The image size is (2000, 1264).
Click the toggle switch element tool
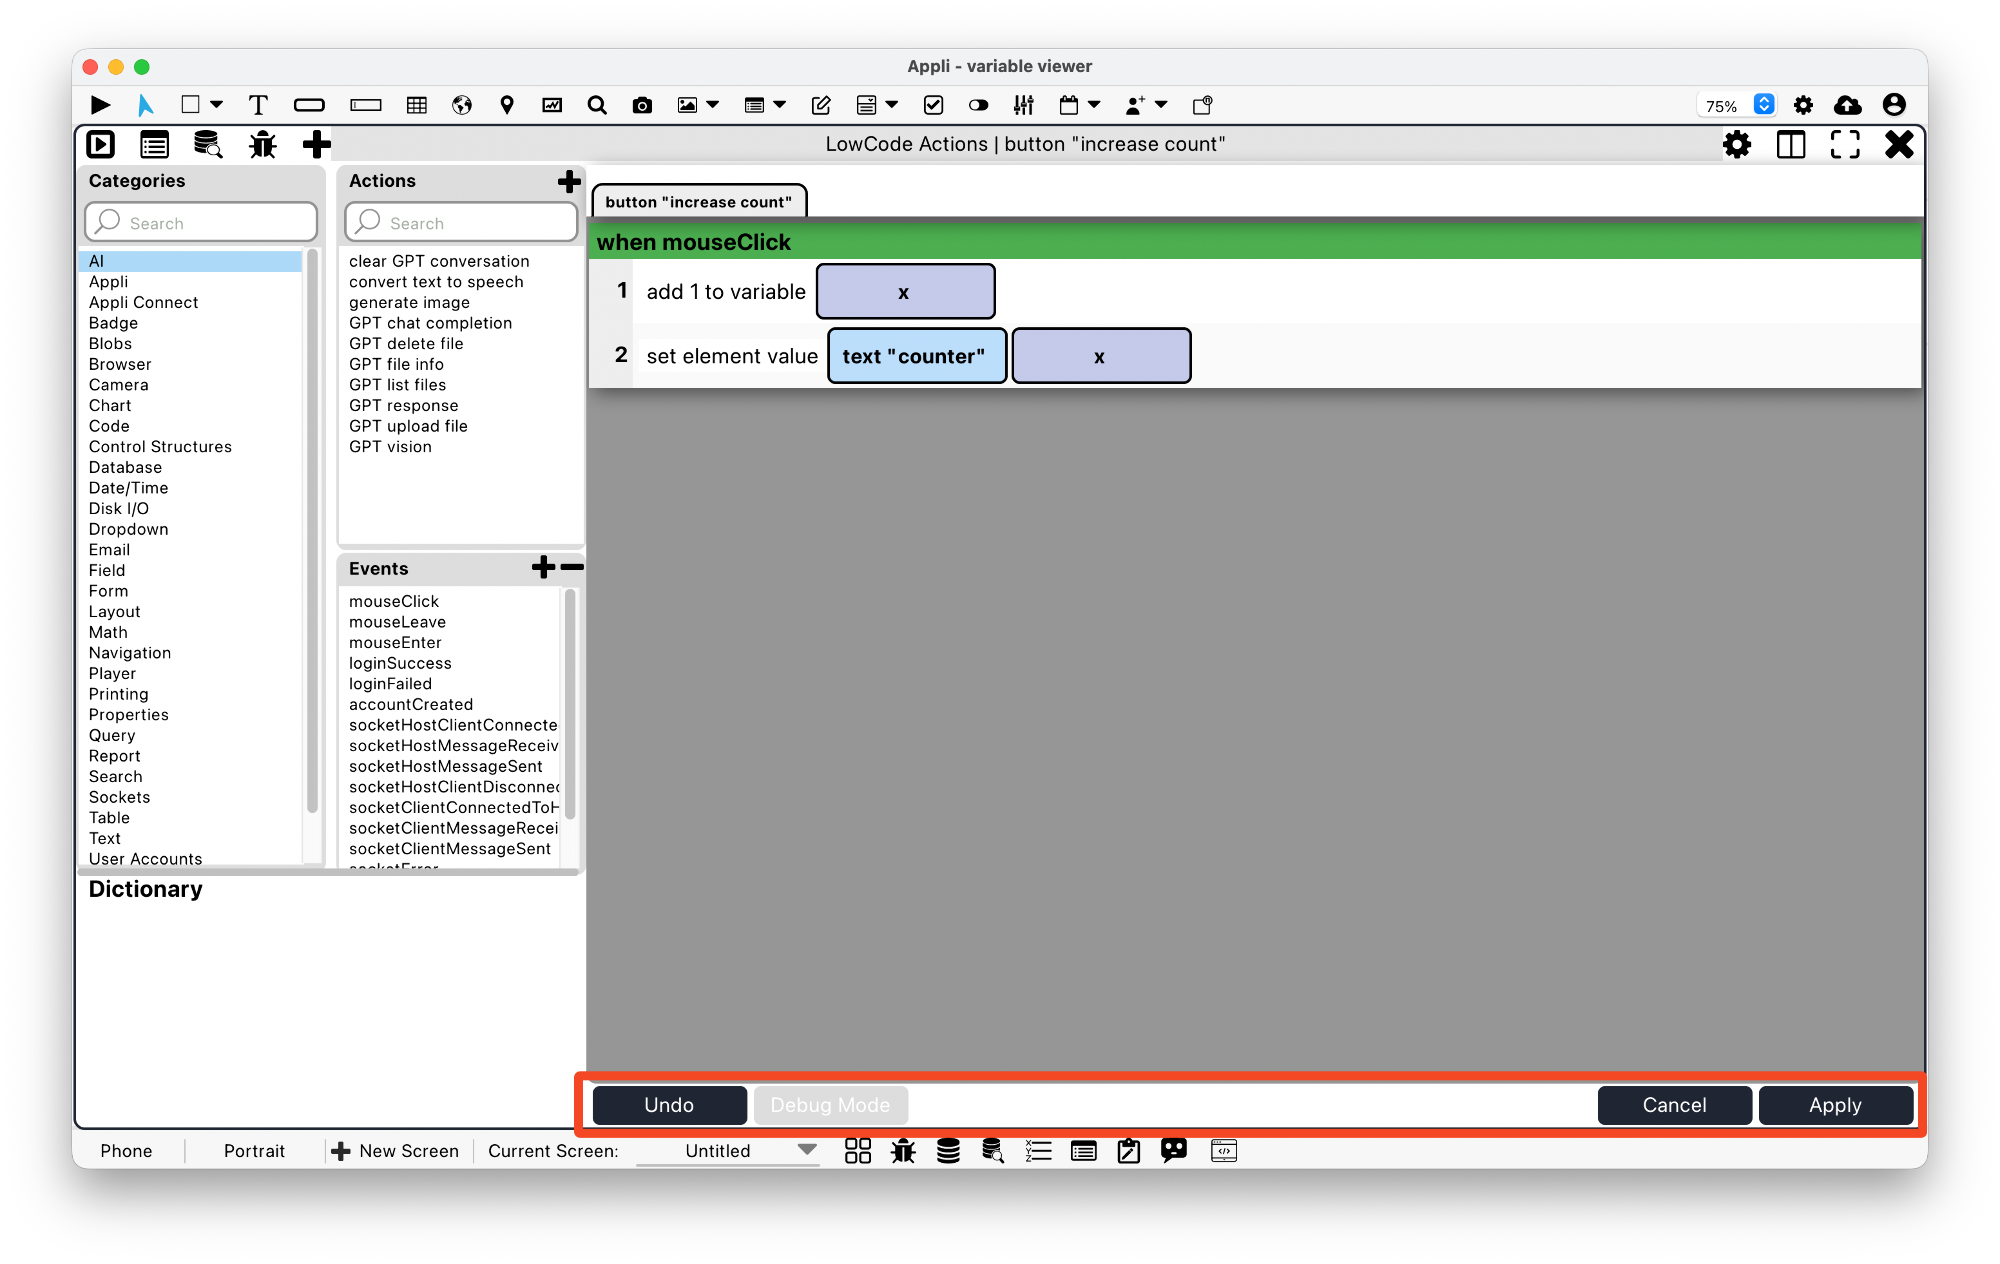(978, 104)
